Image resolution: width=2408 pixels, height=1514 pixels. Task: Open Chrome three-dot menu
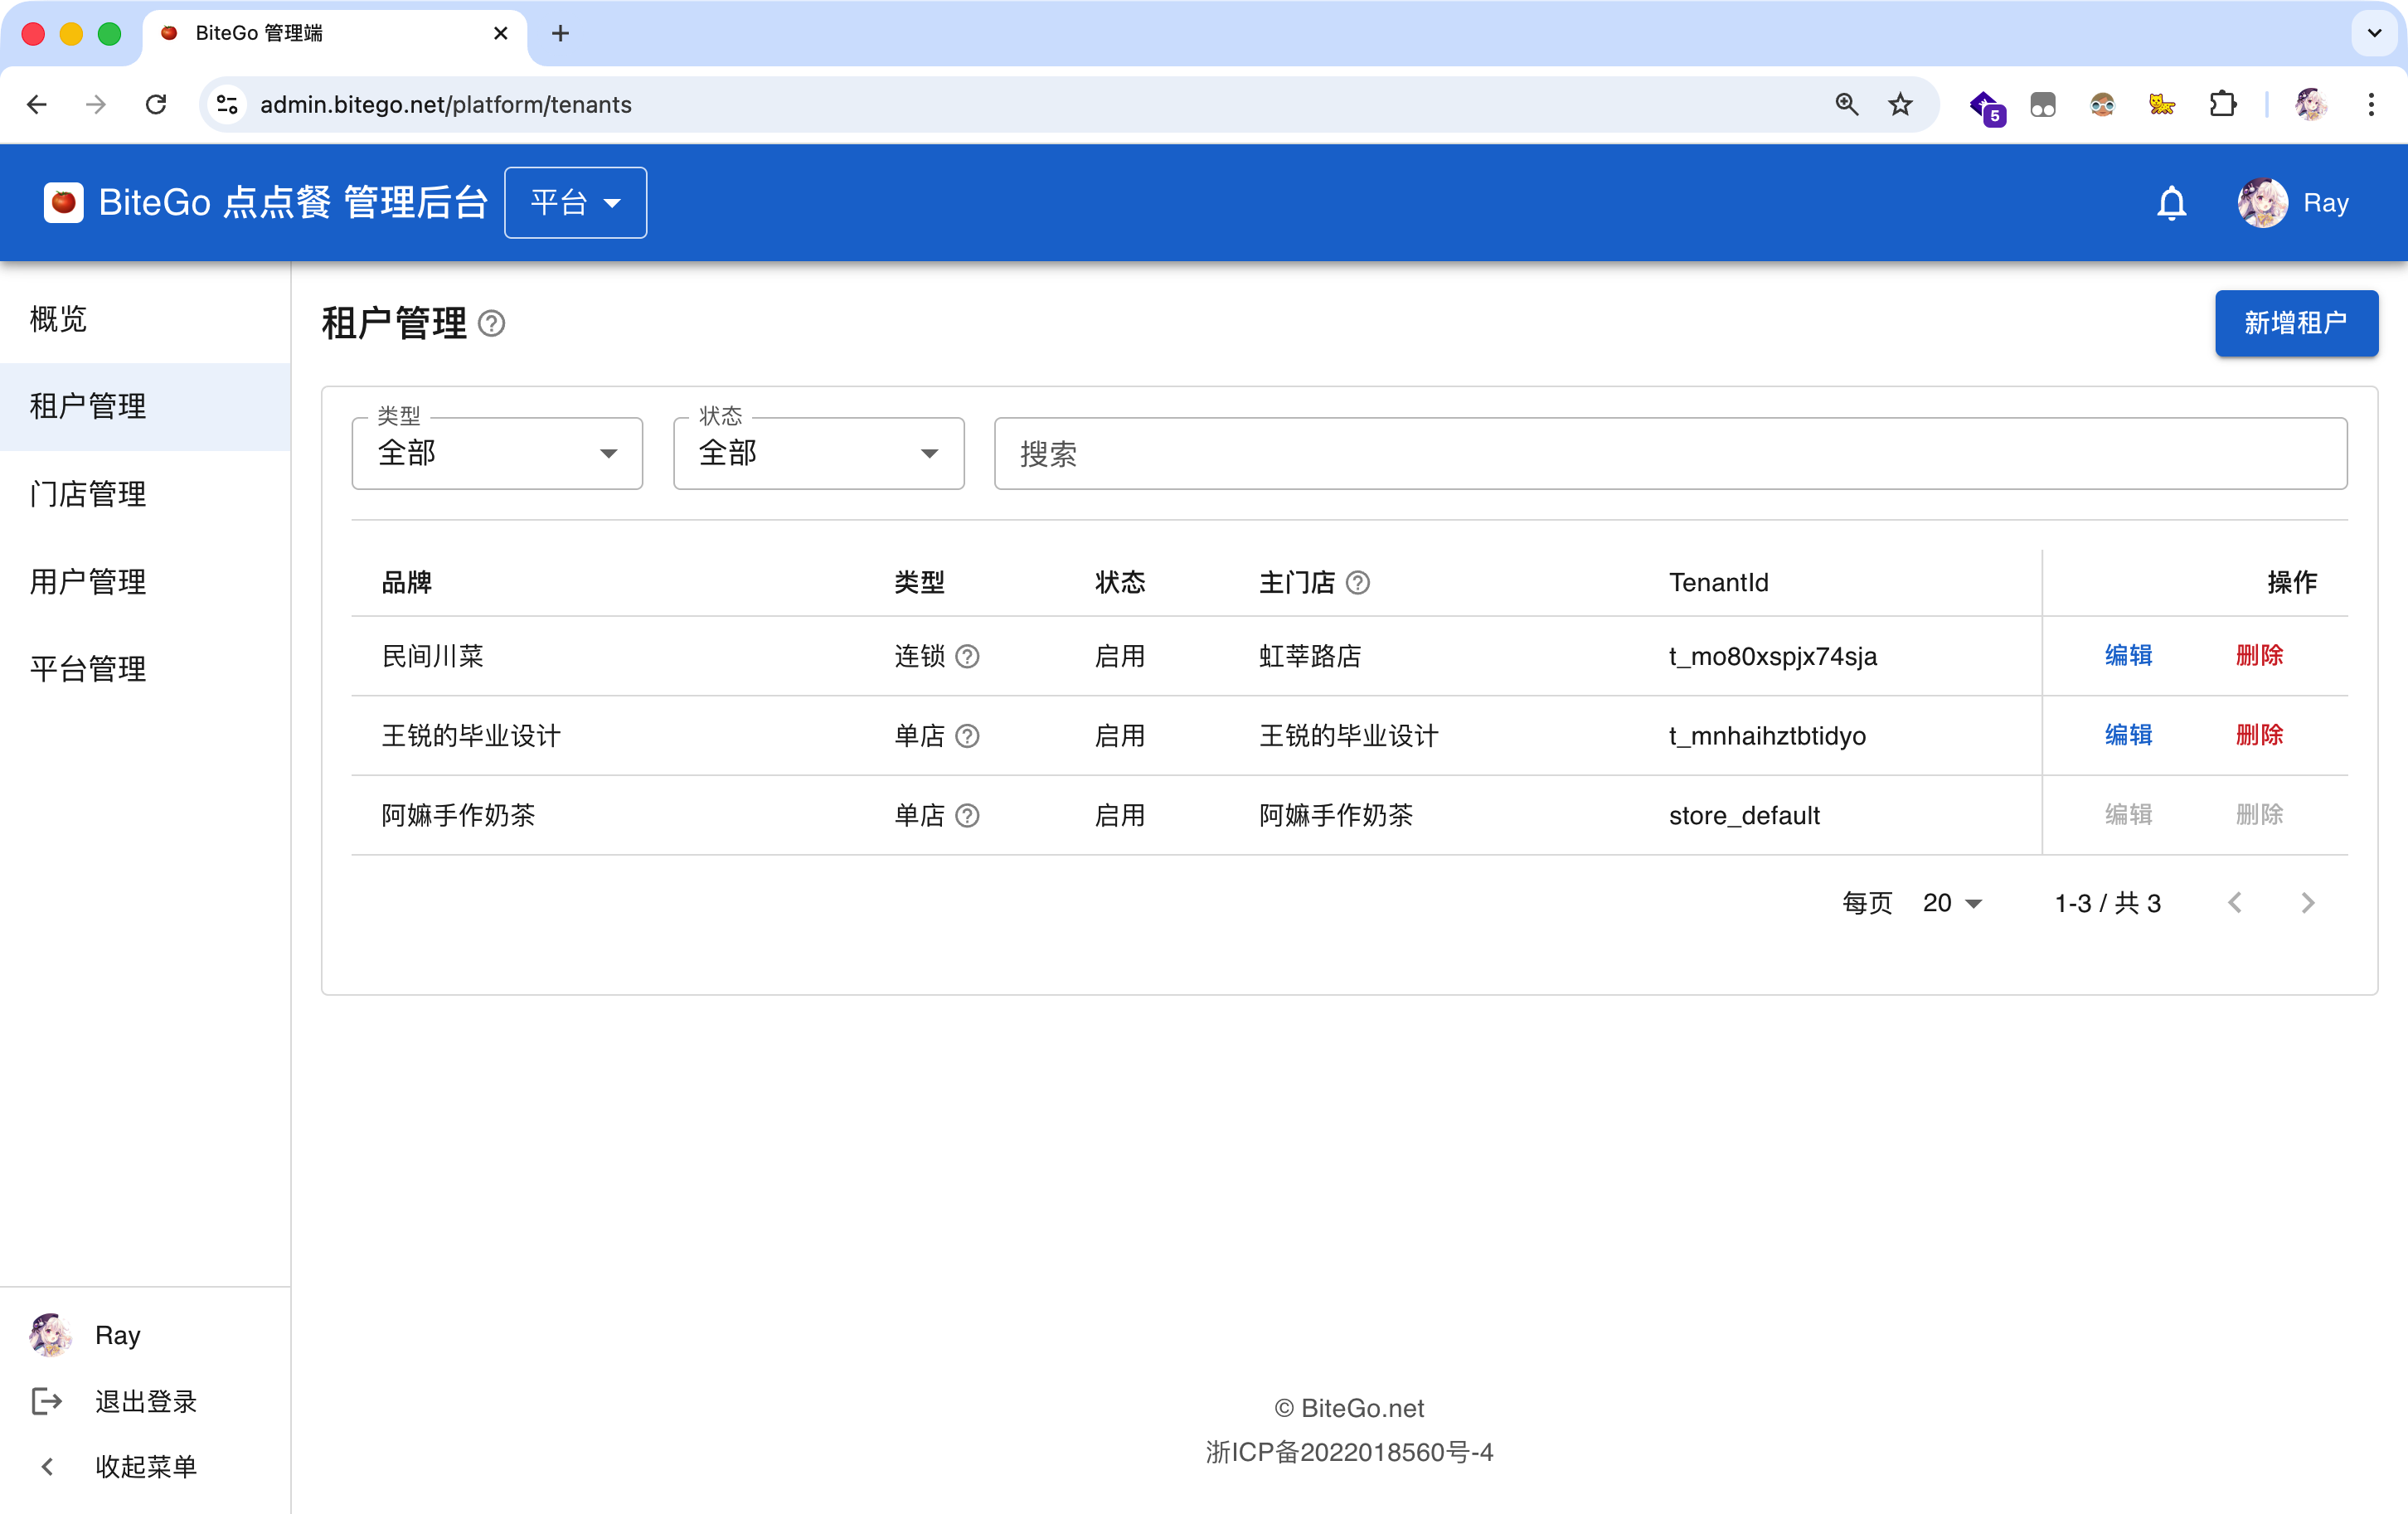pos(2371,104)
